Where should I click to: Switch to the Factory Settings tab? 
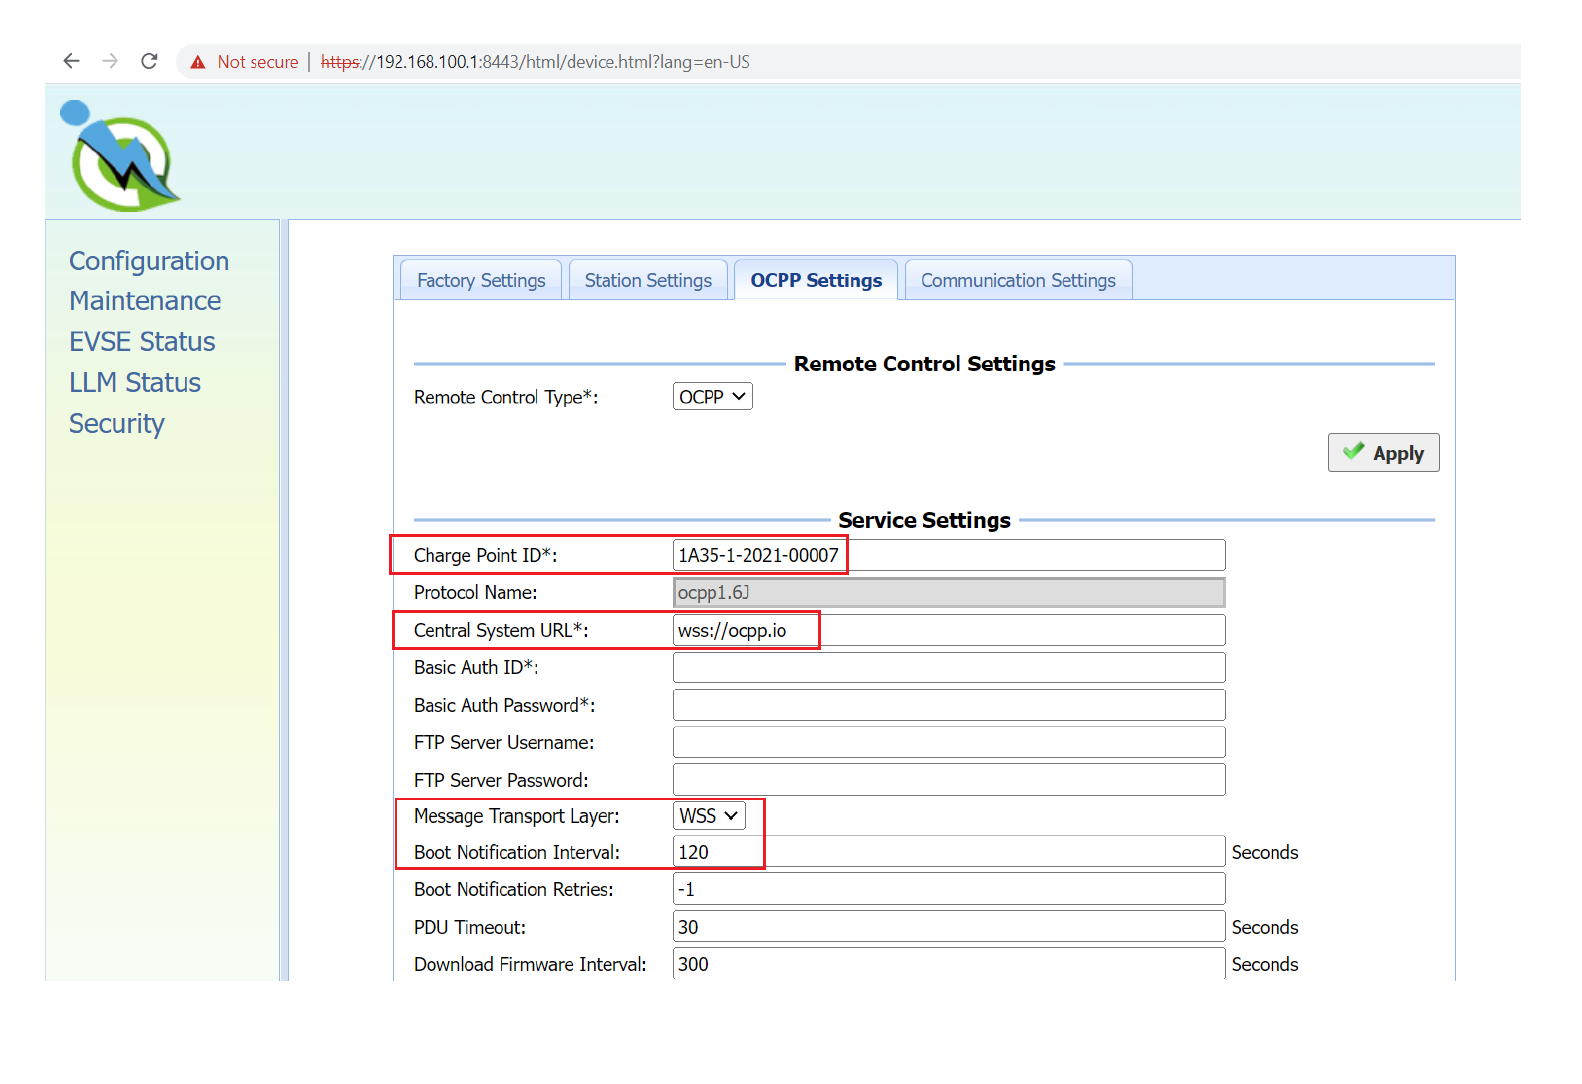tap(481, 281)
